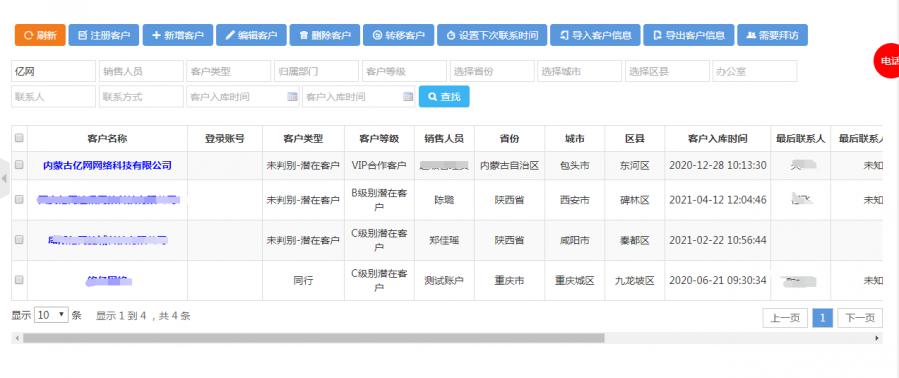Image resolution: width=899 pixels, height=378 pixels.
Task: Sort by 客户名称 column header
Action: (107, 138)
